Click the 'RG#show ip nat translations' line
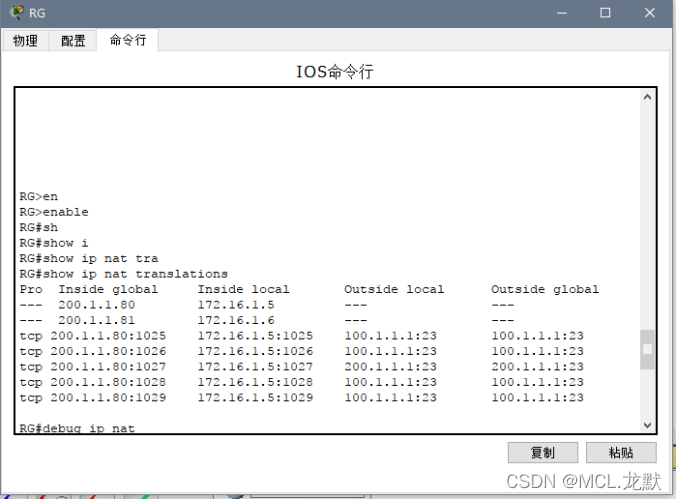 [123, 274]
